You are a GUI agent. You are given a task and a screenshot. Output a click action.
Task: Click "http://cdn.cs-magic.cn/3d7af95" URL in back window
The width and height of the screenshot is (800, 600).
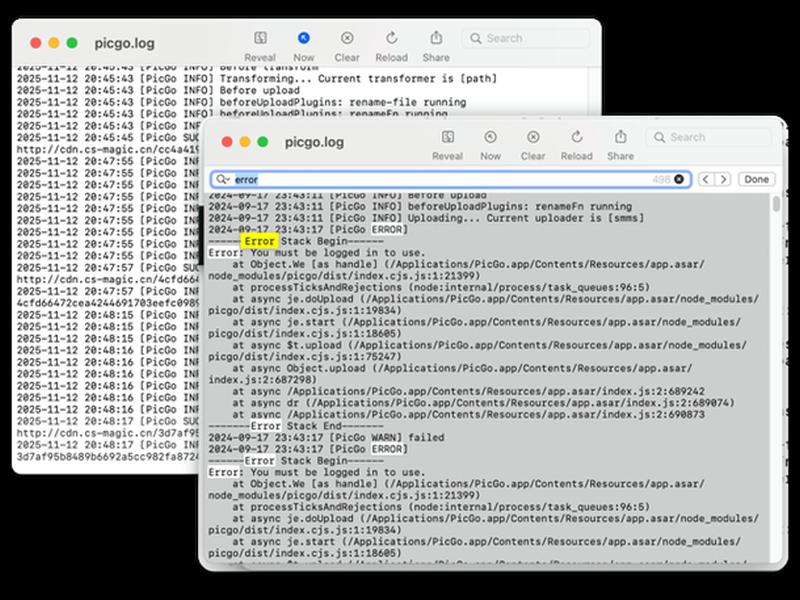tap(108, 433)
